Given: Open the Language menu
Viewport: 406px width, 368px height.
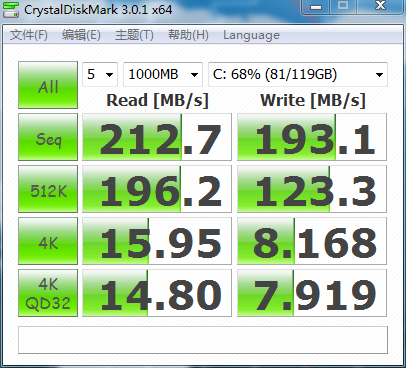Looking at the screenshot, I should tap(251, 35).
